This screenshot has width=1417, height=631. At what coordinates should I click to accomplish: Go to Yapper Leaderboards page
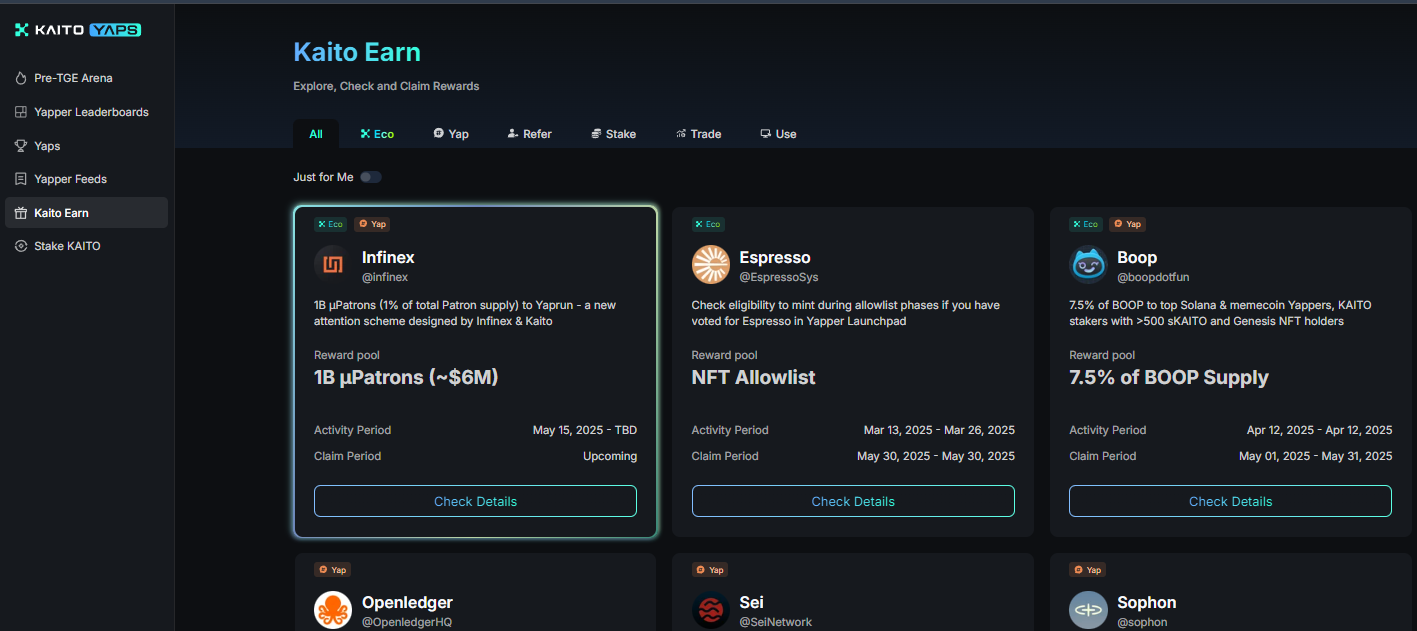[87, 112]
